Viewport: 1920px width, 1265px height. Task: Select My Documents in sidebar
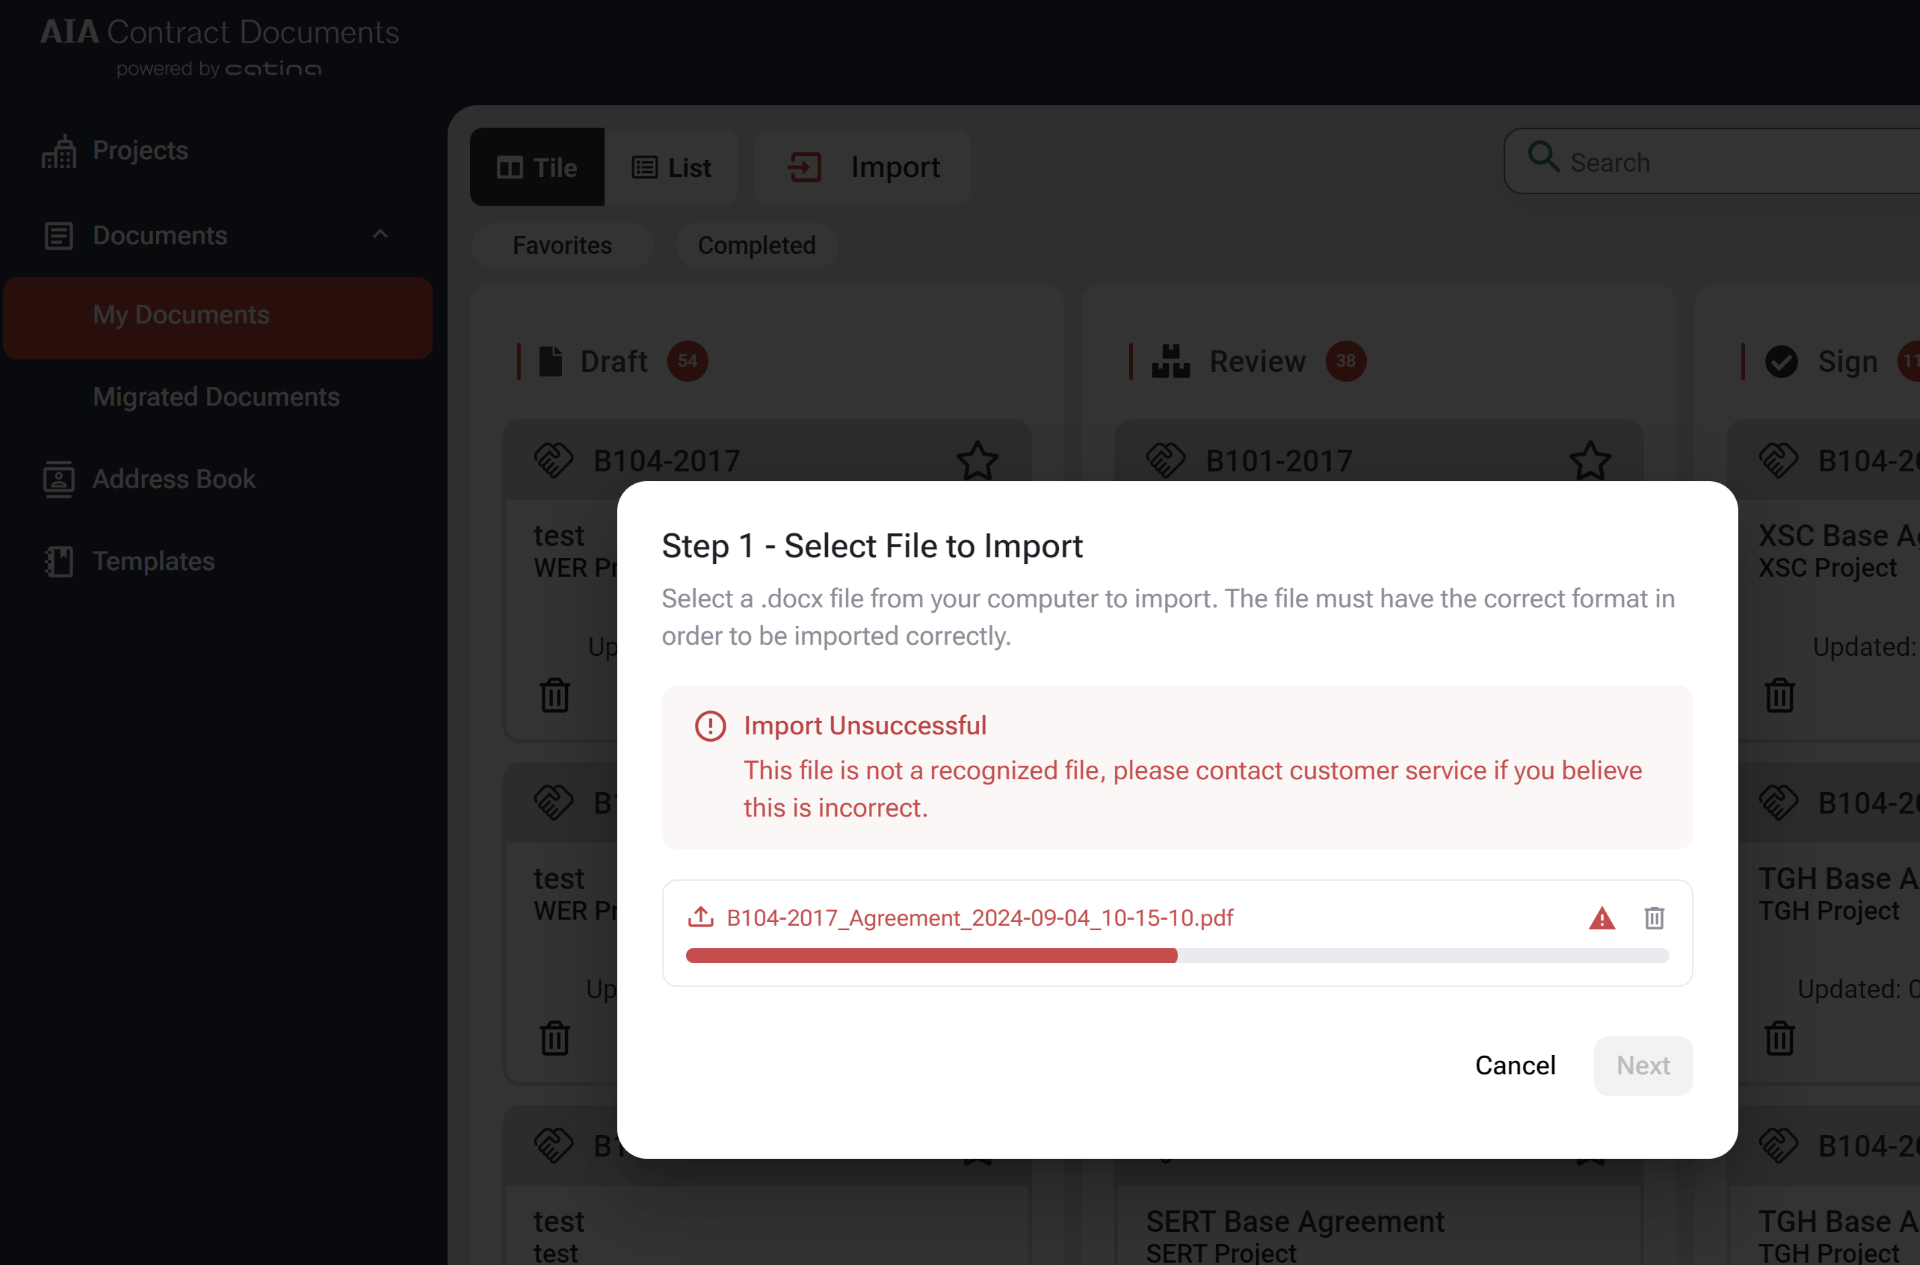pos(218,316)
